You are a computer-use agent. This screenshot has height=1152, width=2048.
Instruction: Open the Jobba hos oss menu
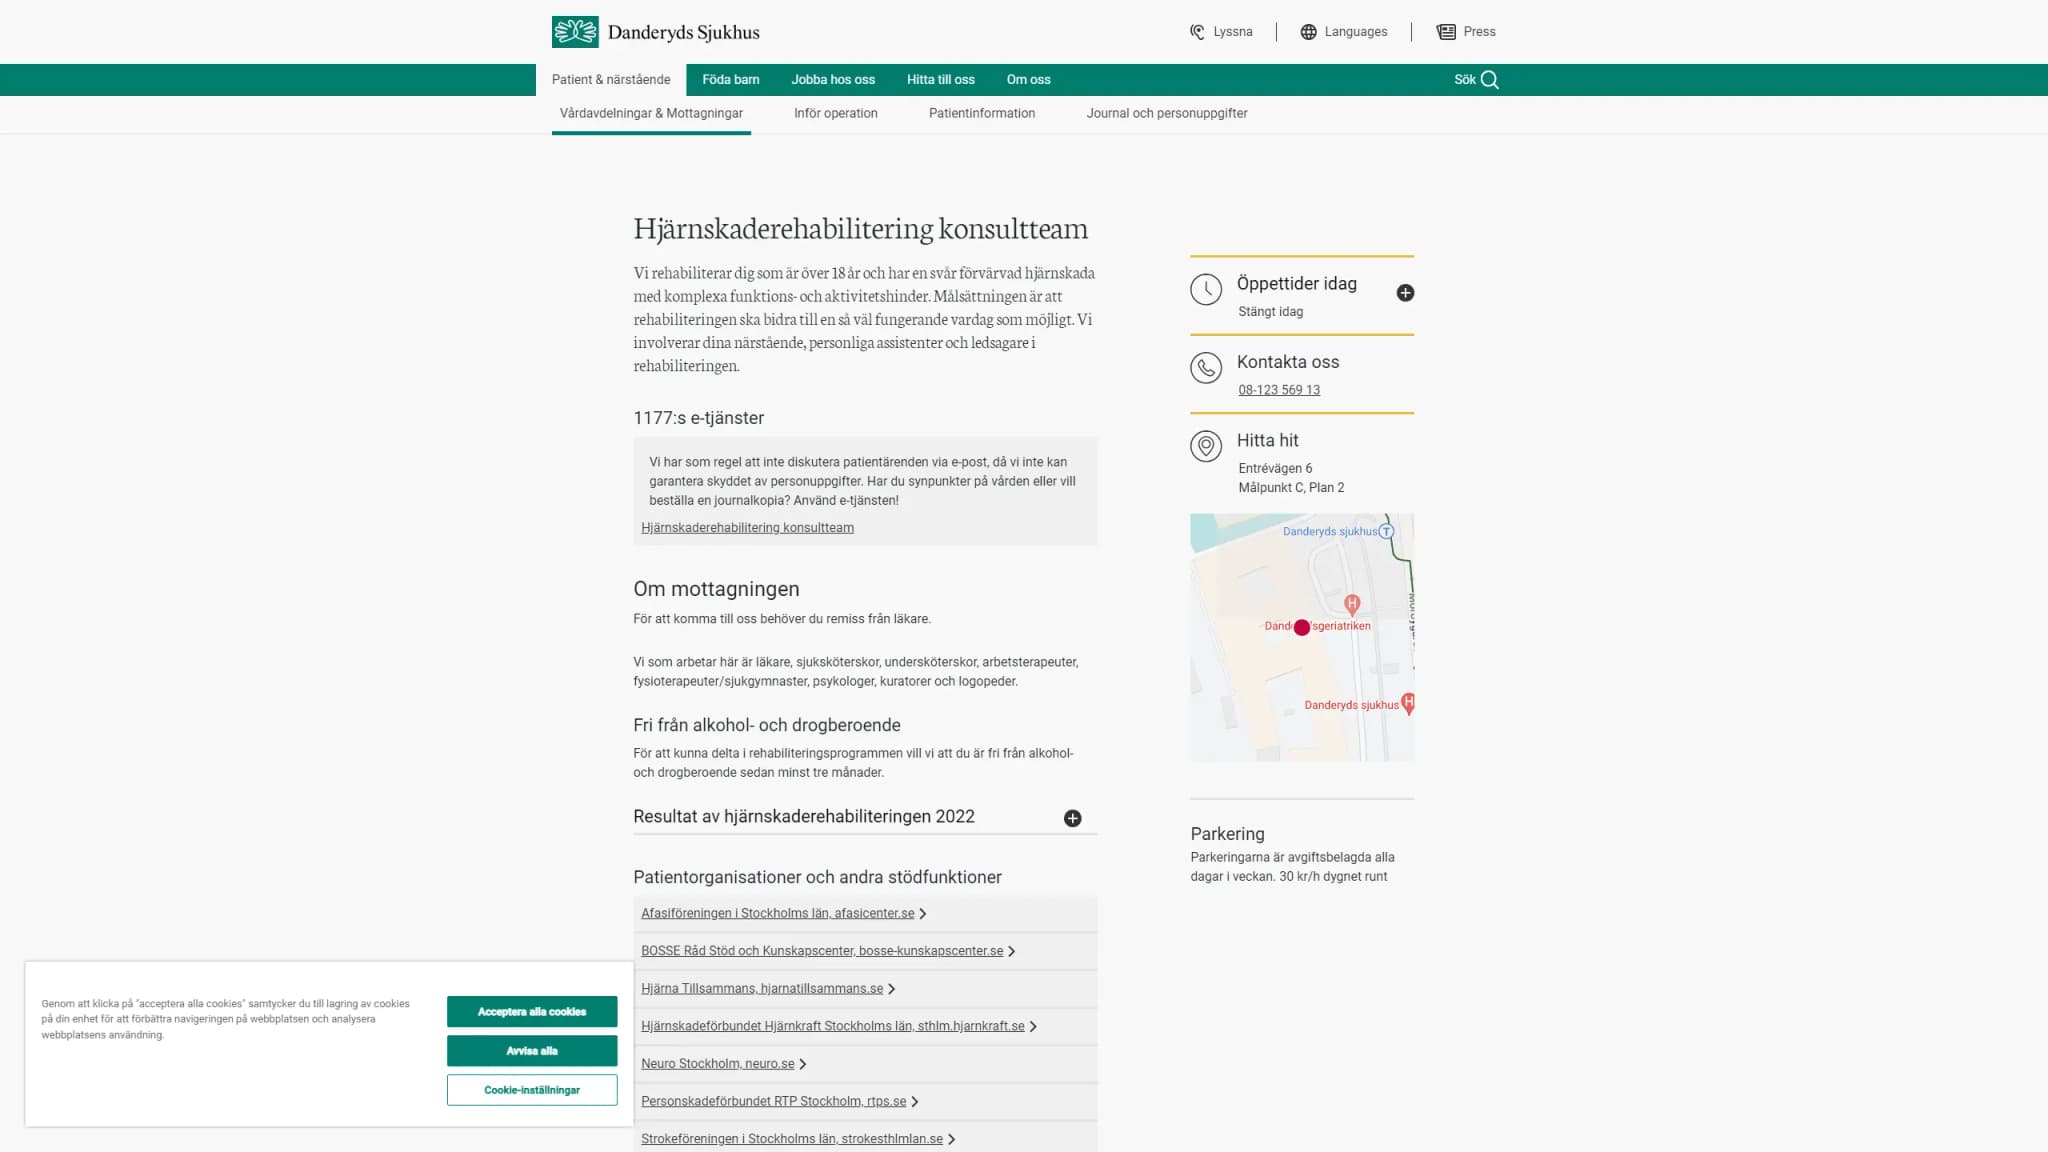pos(833,80)
